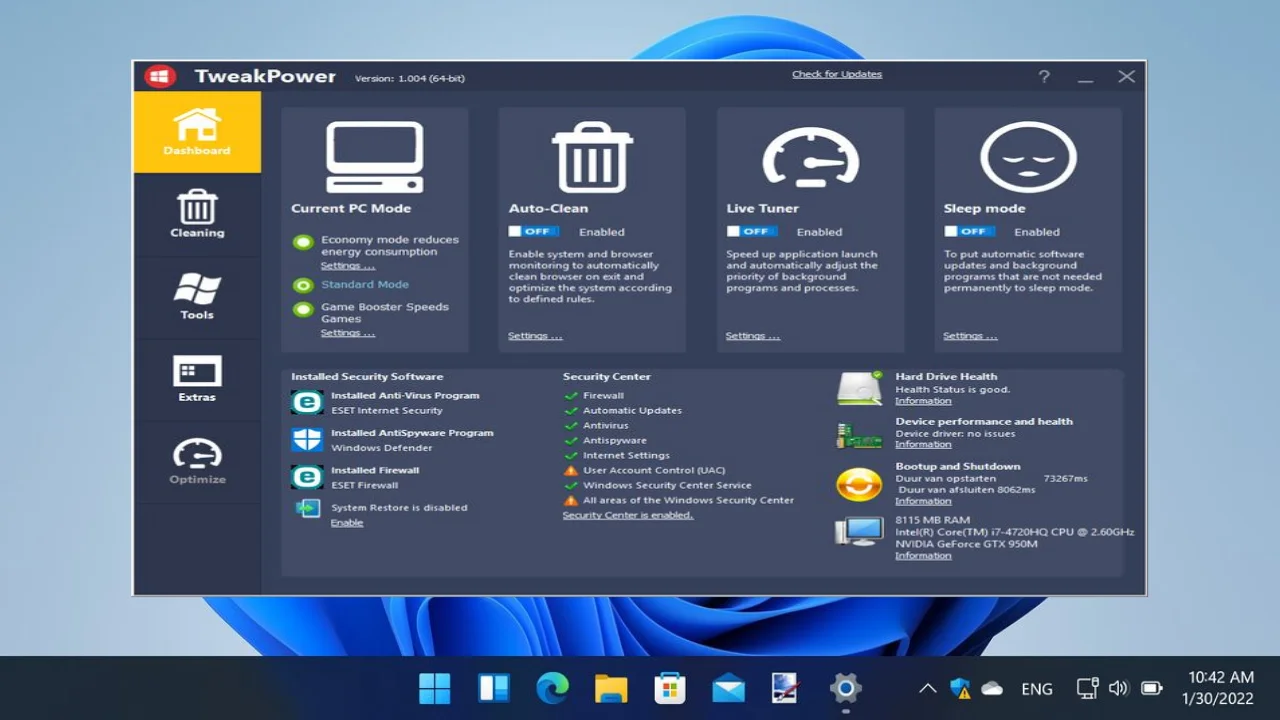This screenshot has height=720, width=1280.
Task: Select Standard Mode radio button
Action: (302, 285)
